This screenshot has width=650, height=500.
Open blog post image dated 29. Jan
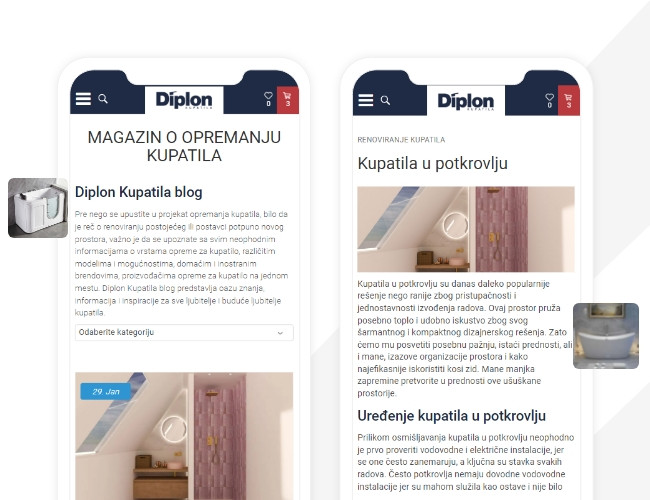pos(184,436)
